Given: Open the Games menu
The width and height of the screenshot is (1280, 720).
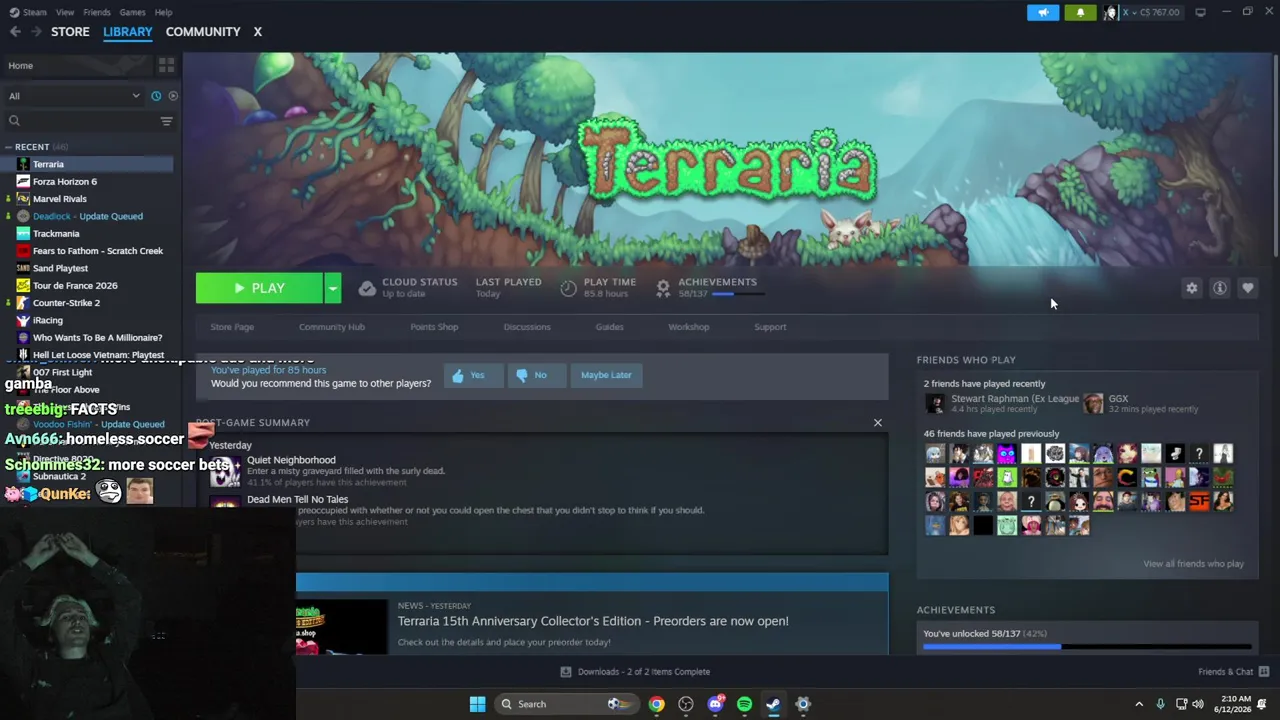Looking at the screenshot, I should point(132,12).
